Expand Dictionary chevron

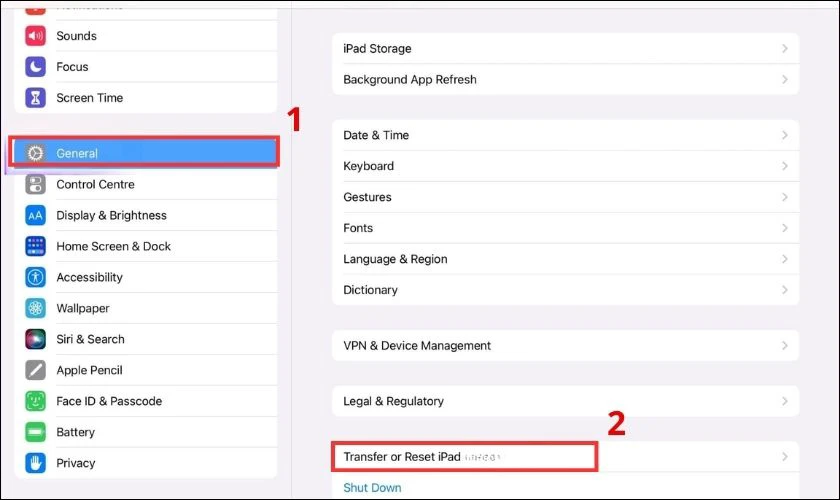pyautogui.click(x=785, y=290)
